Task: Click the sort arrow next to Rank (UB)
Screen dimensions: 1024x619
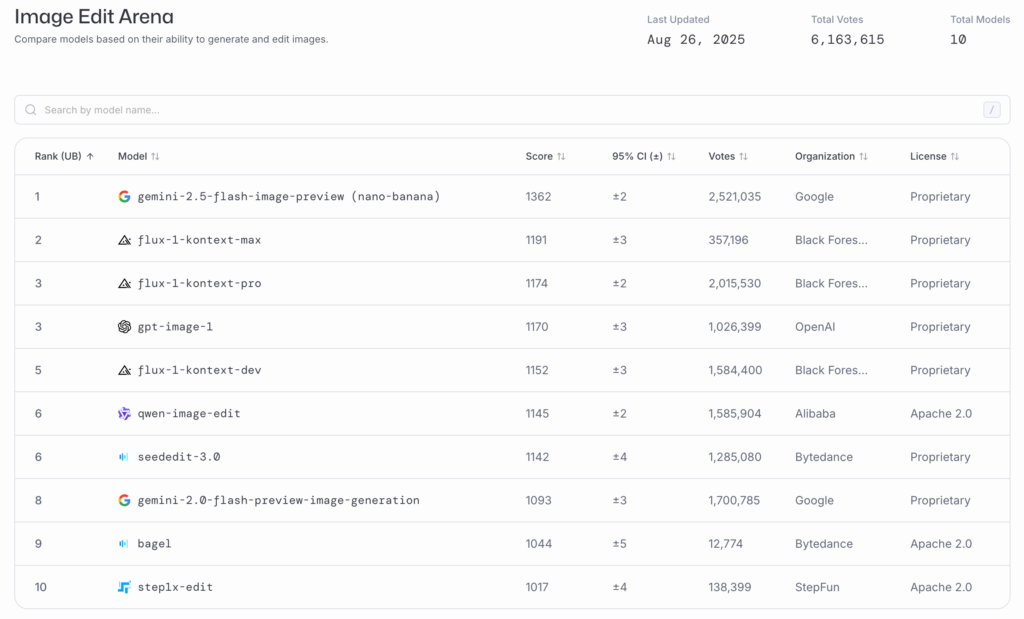Action: tap(90, 156)
